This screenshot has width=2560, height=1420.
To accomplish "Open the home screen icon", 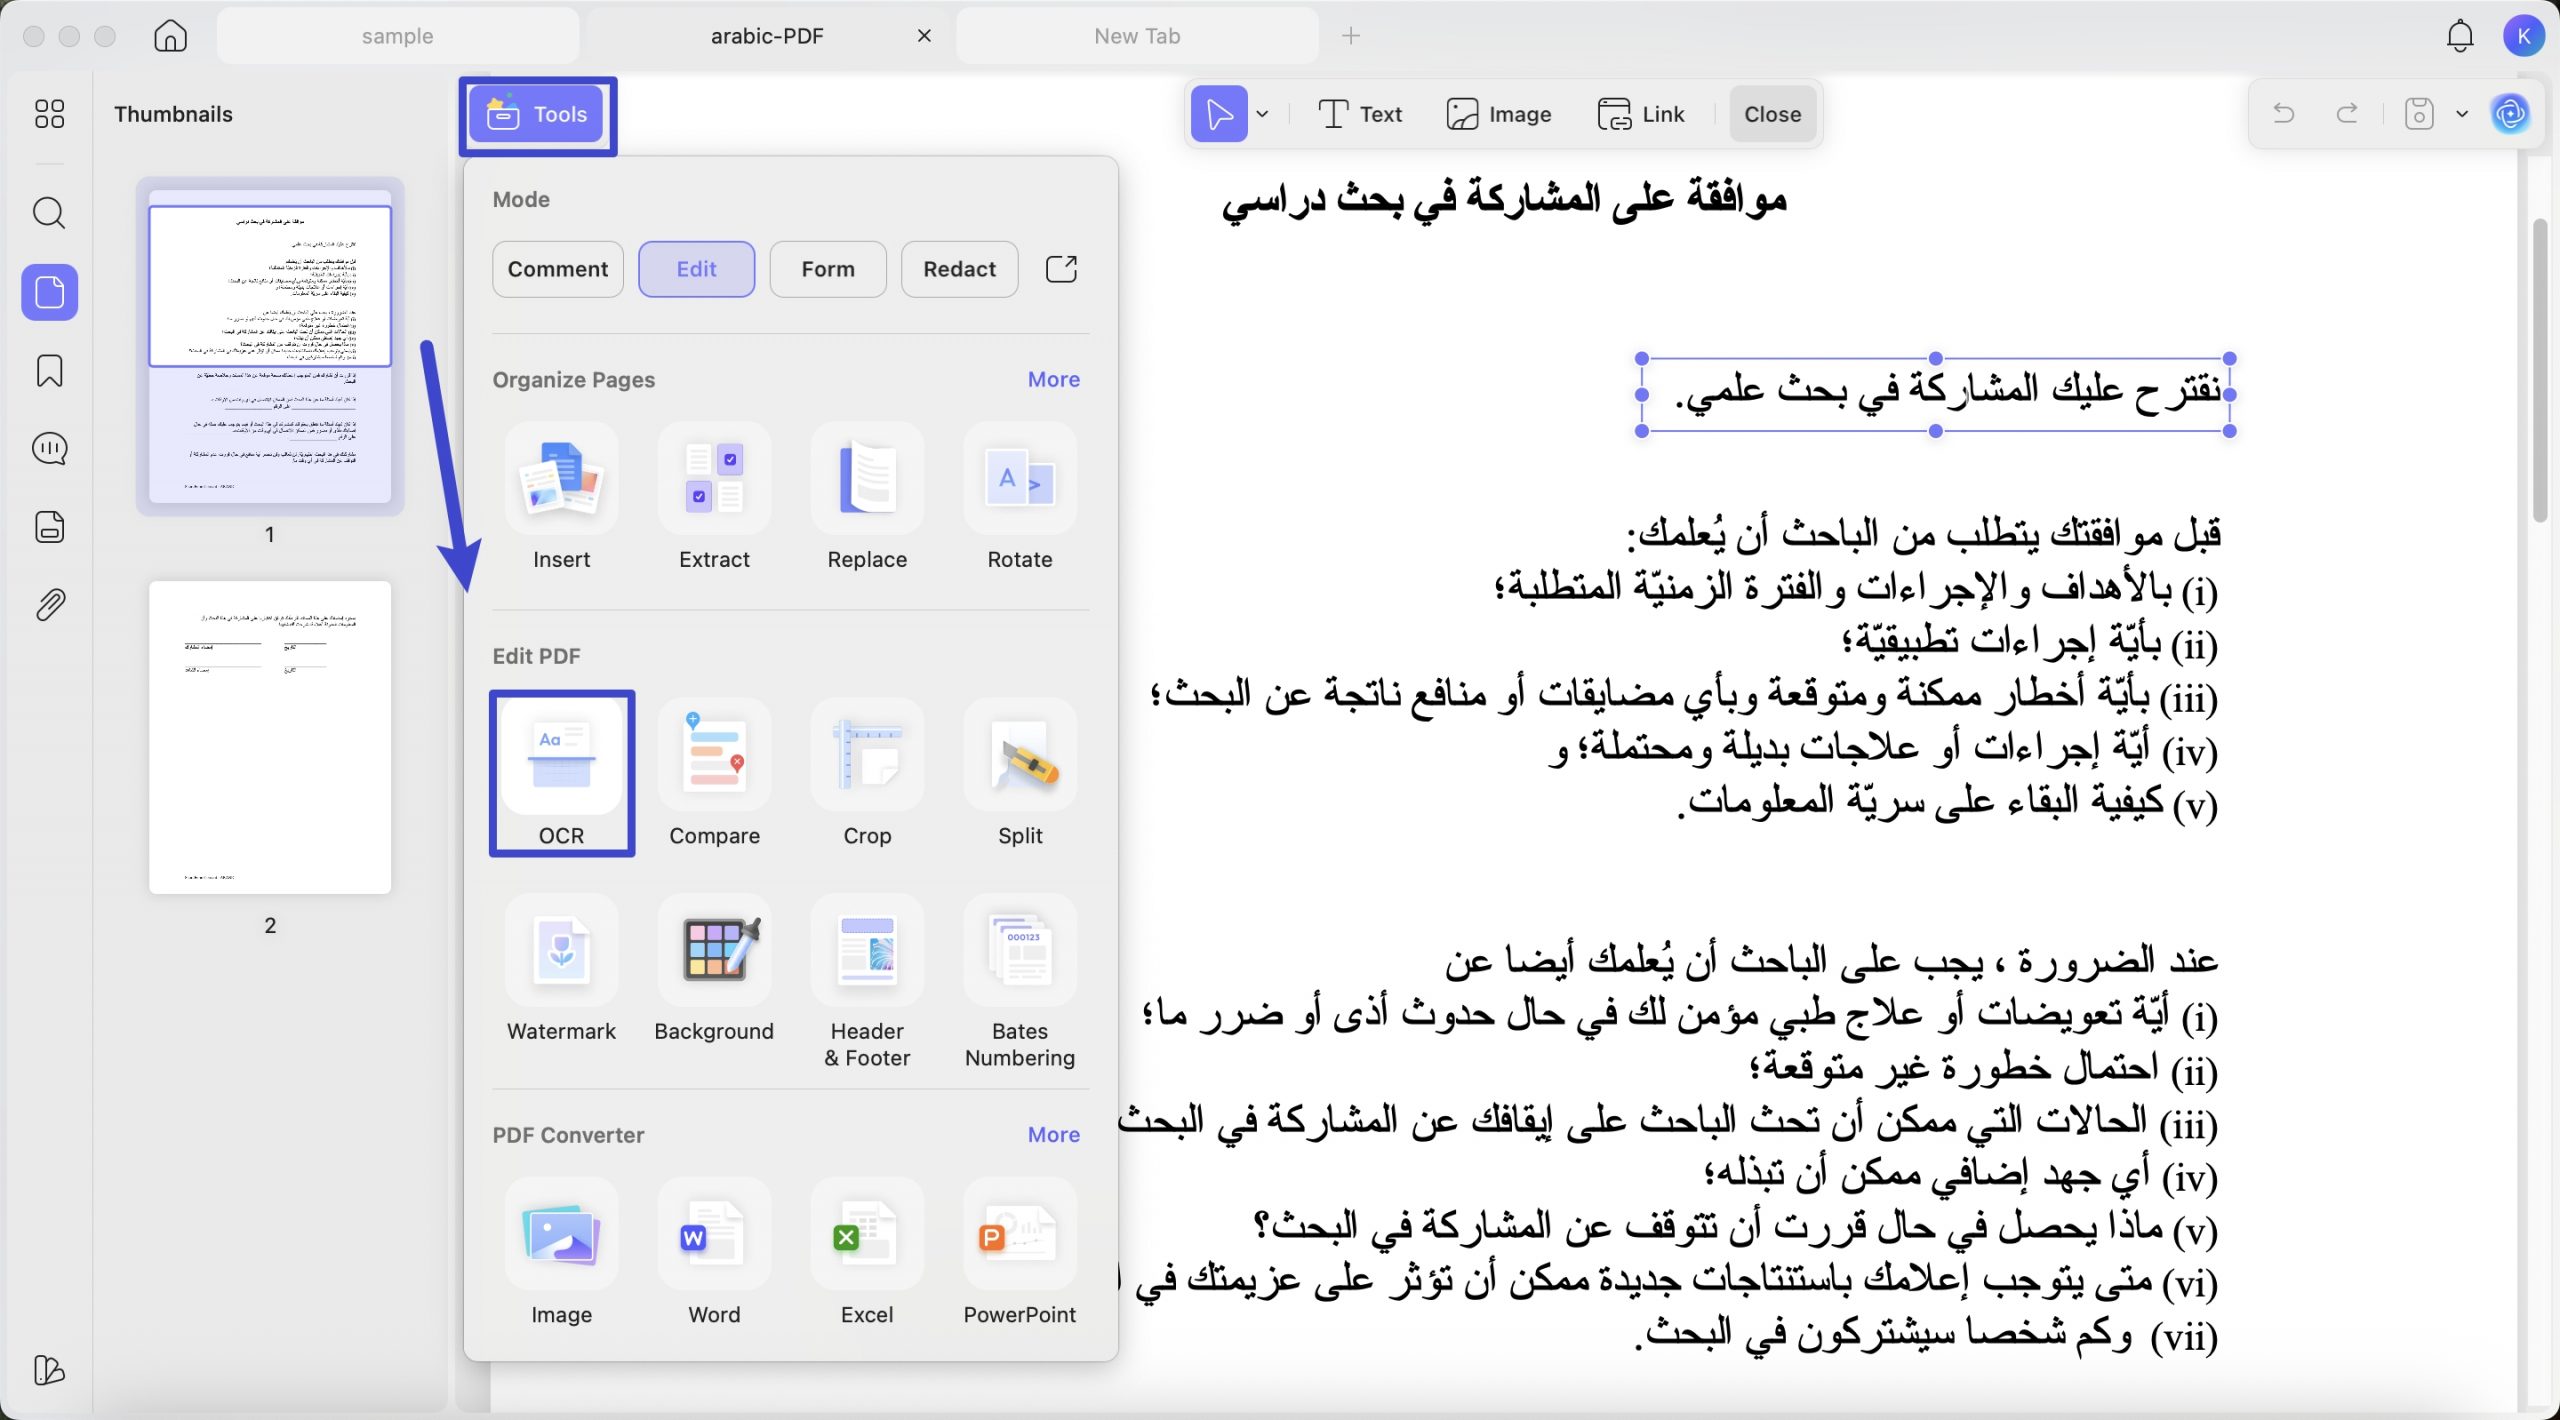I will [170, 36].
